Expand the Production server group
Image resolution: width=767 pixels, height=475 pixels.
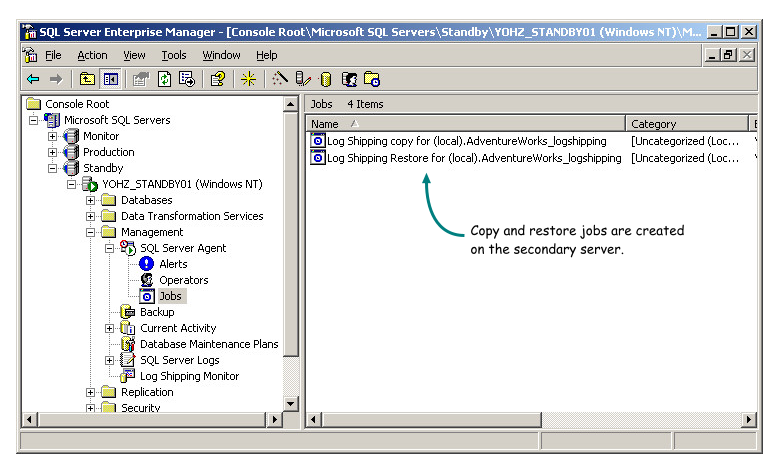52,153
